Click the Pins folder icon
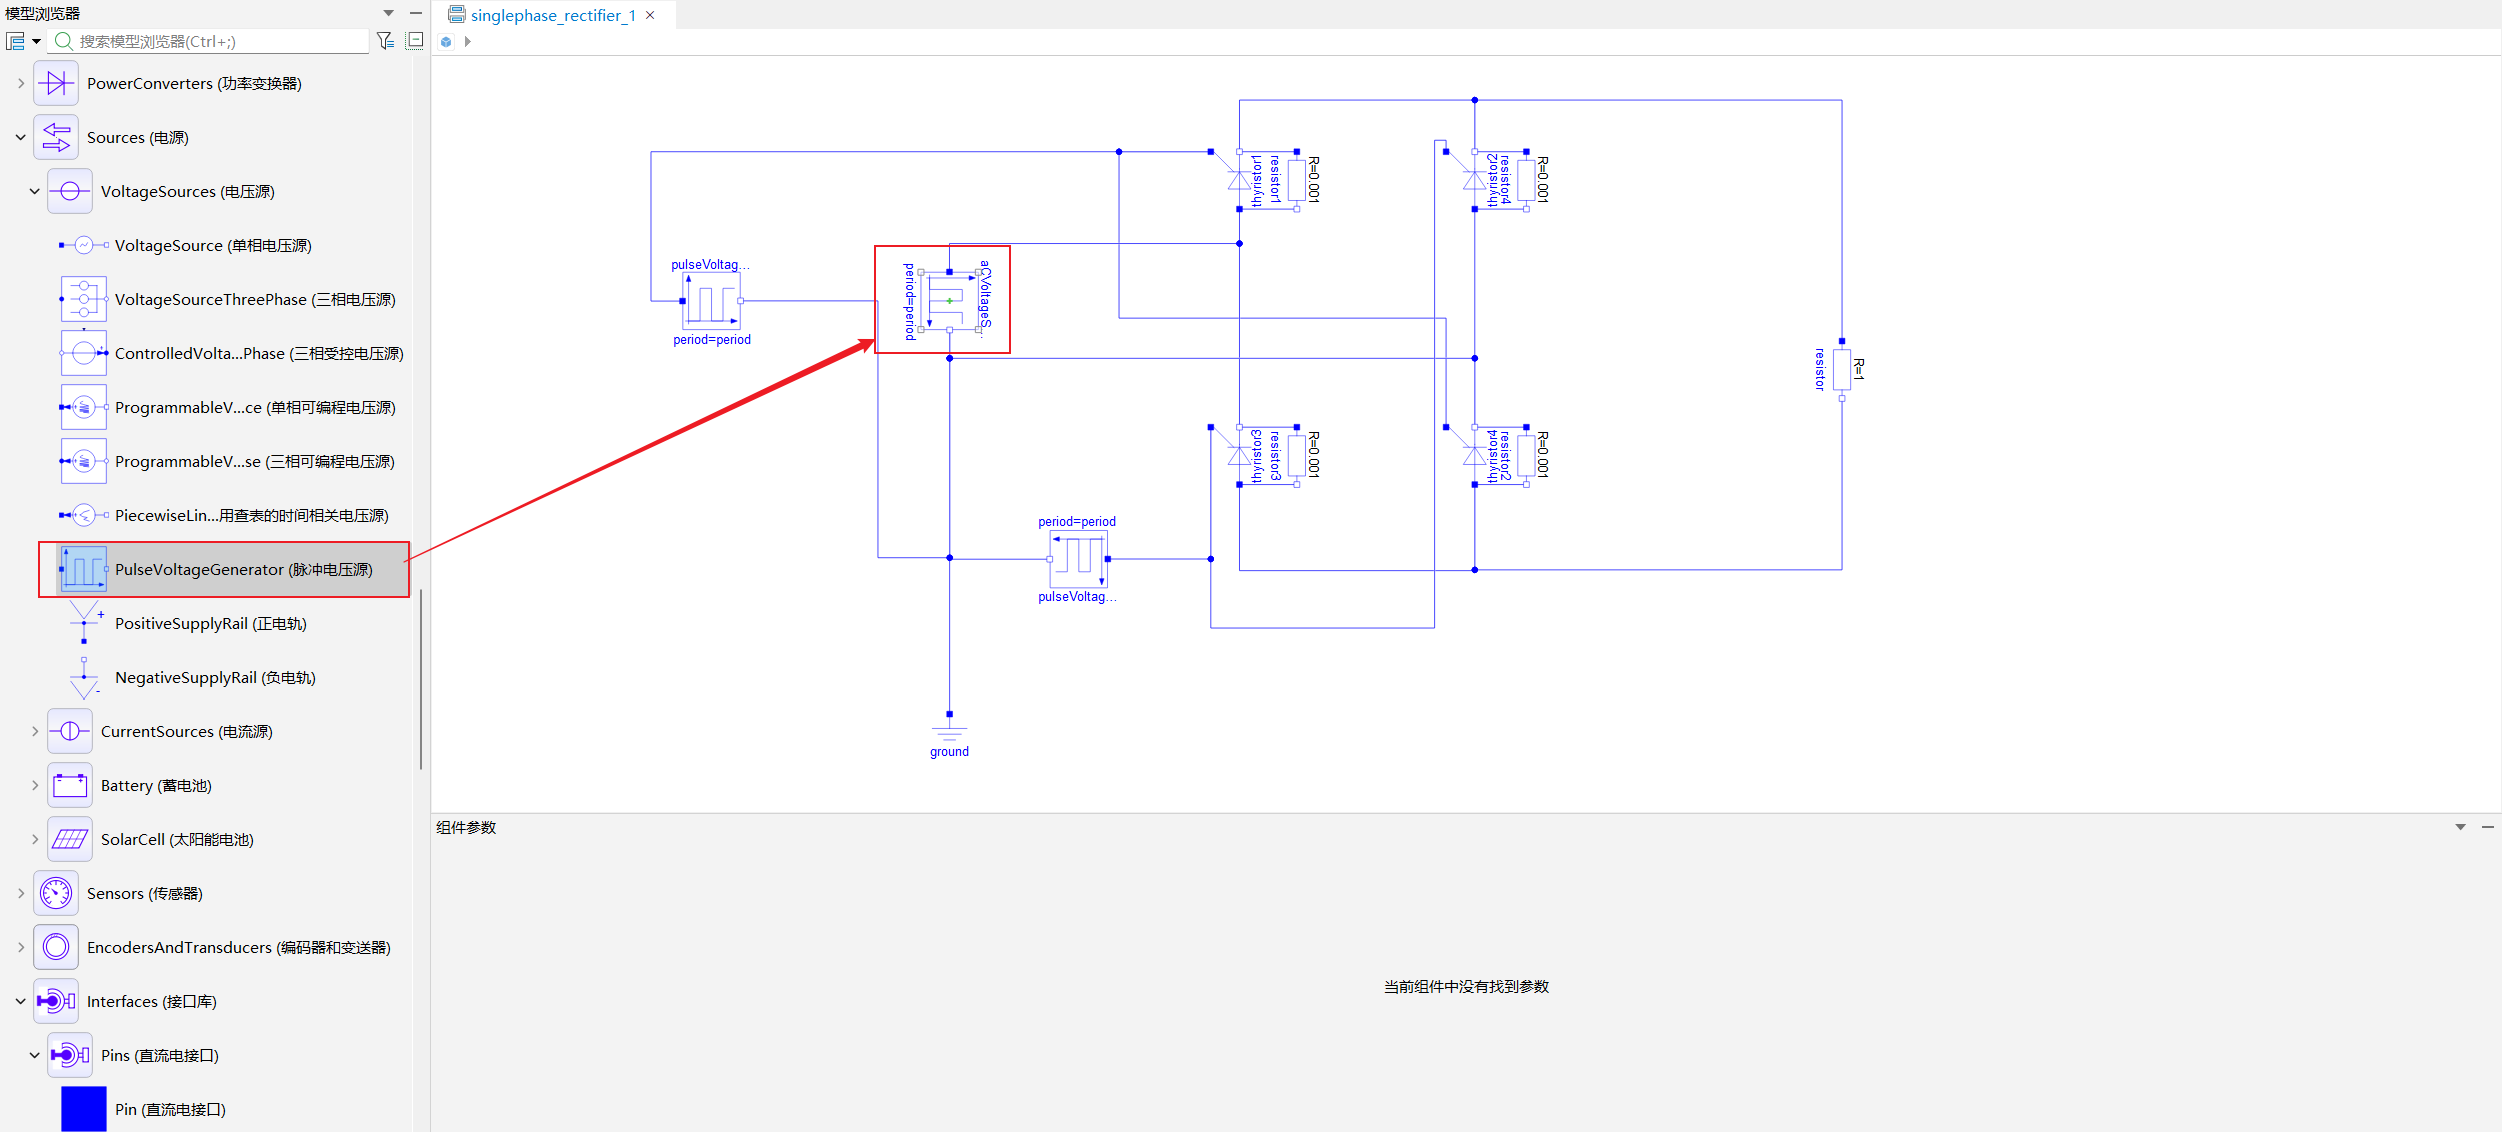This screenshot has width=2502, height=1132. (x=70, y=1055)
